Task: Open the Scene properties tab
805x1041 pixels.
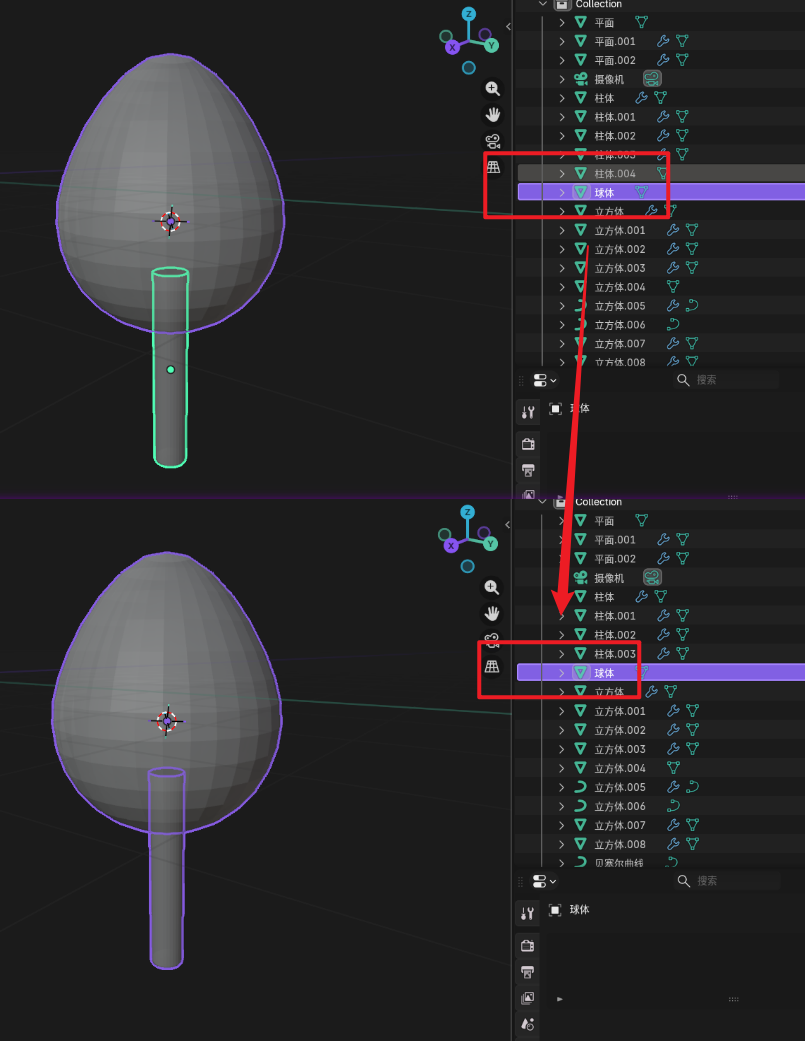Action: tap(528, 1024)
